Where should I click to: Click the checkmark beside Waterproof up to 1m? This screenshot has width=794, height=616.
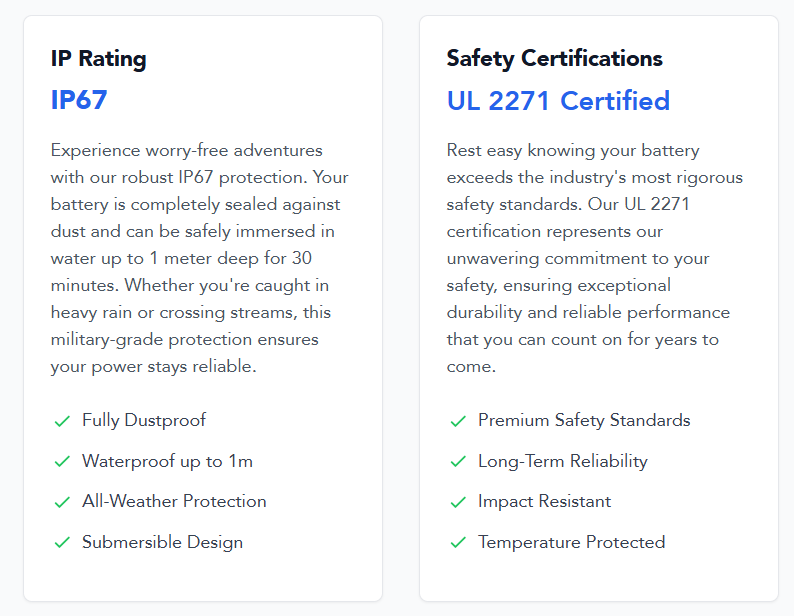62,461
